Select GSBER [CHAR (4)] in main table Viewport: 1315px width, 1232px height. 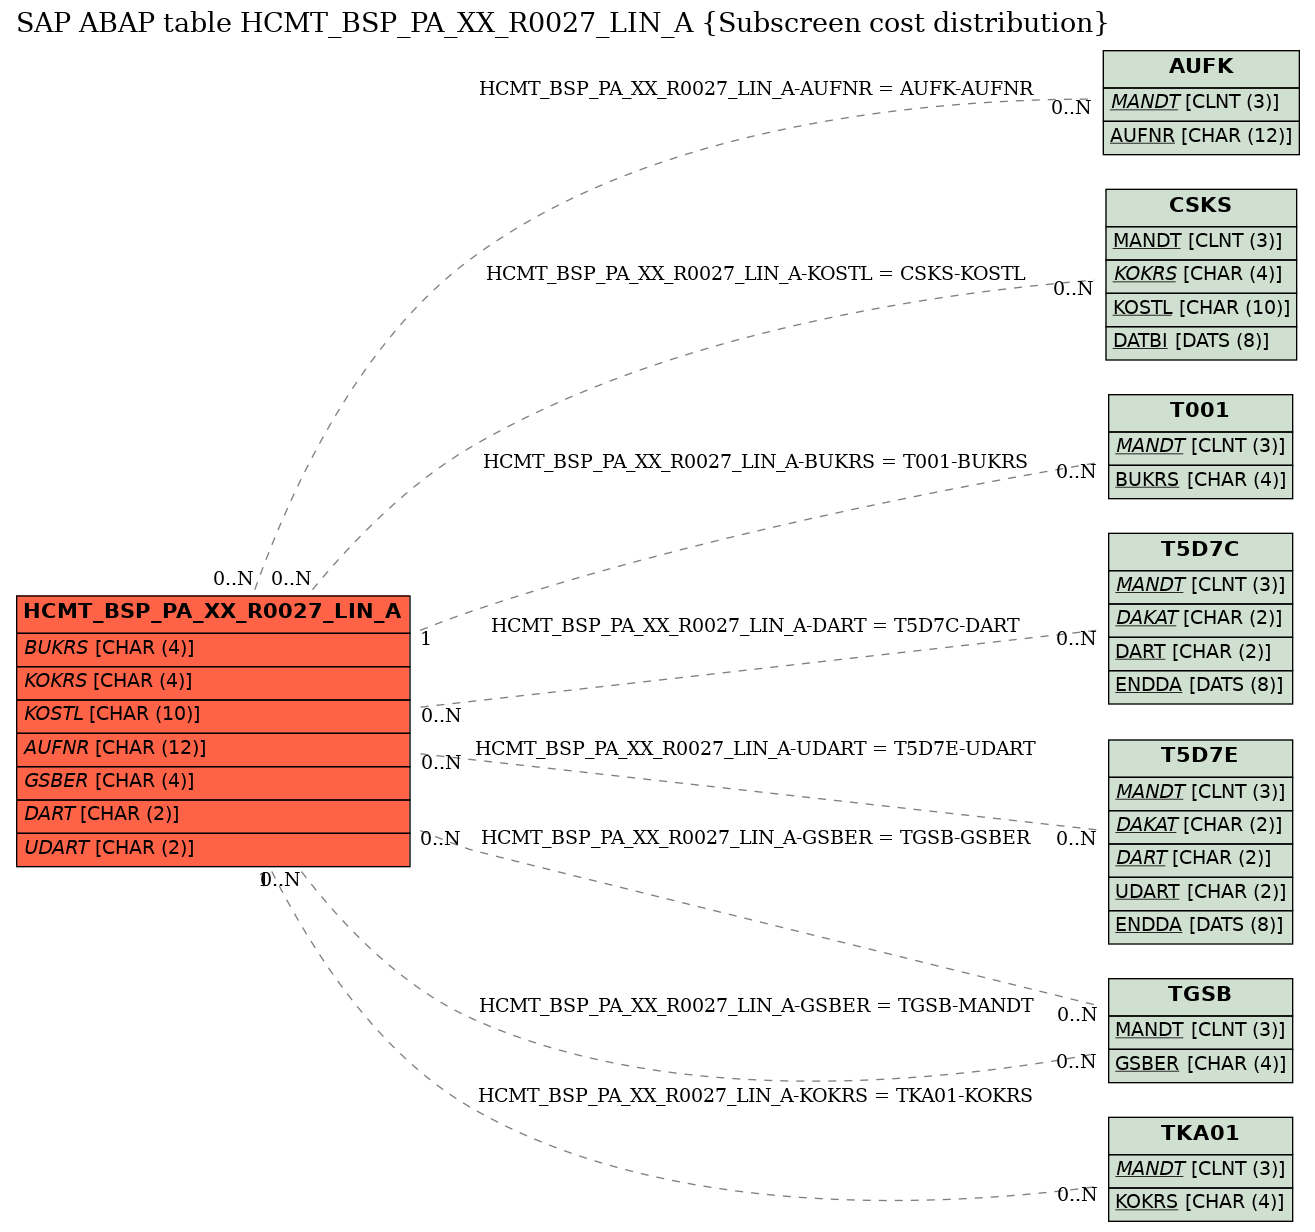click(213, 782)
